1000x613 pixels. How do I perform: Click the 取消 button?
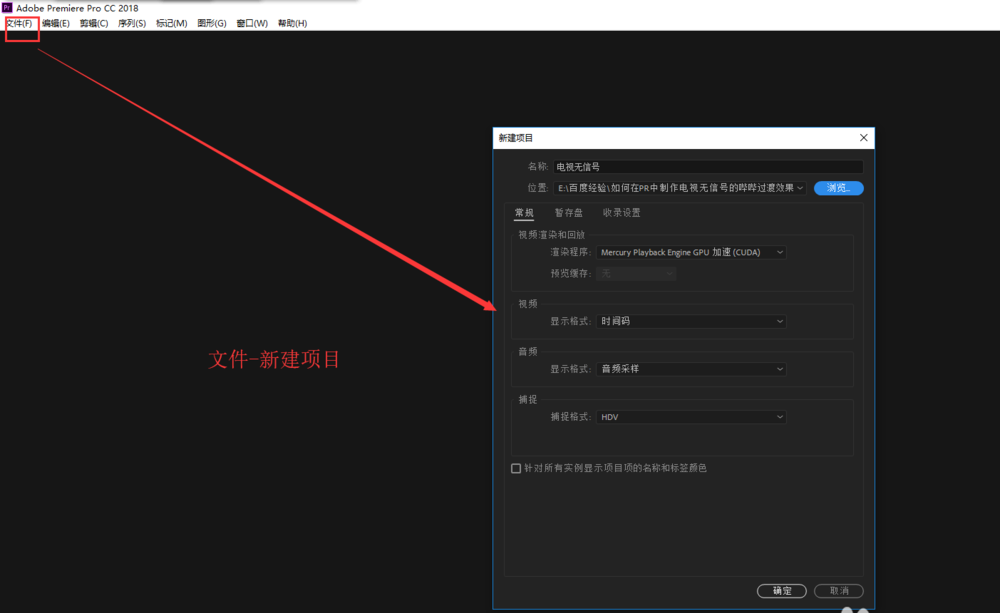coord(838,590)
